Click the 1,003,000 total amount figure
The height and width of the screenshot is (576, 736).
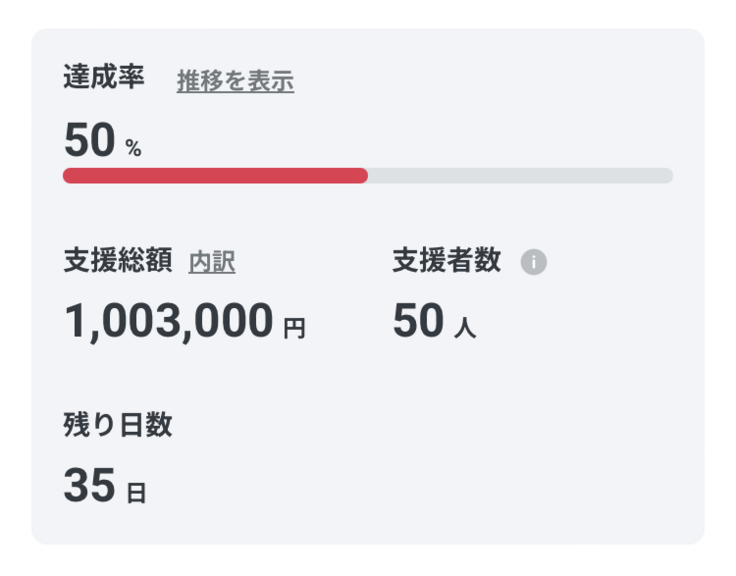168,321
